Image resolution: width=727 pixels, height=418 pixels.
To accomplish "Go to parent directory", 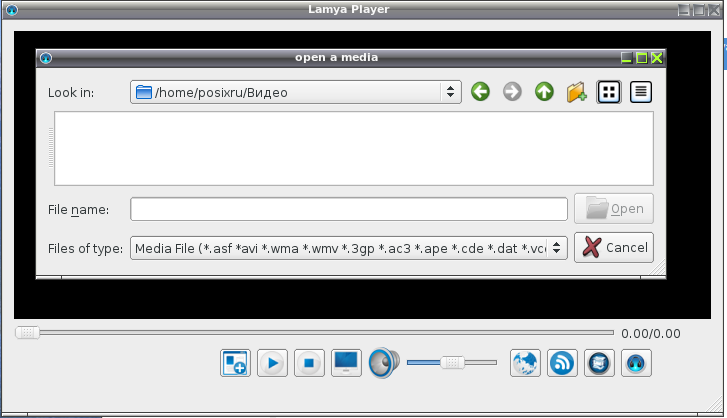I will [544, 92].
